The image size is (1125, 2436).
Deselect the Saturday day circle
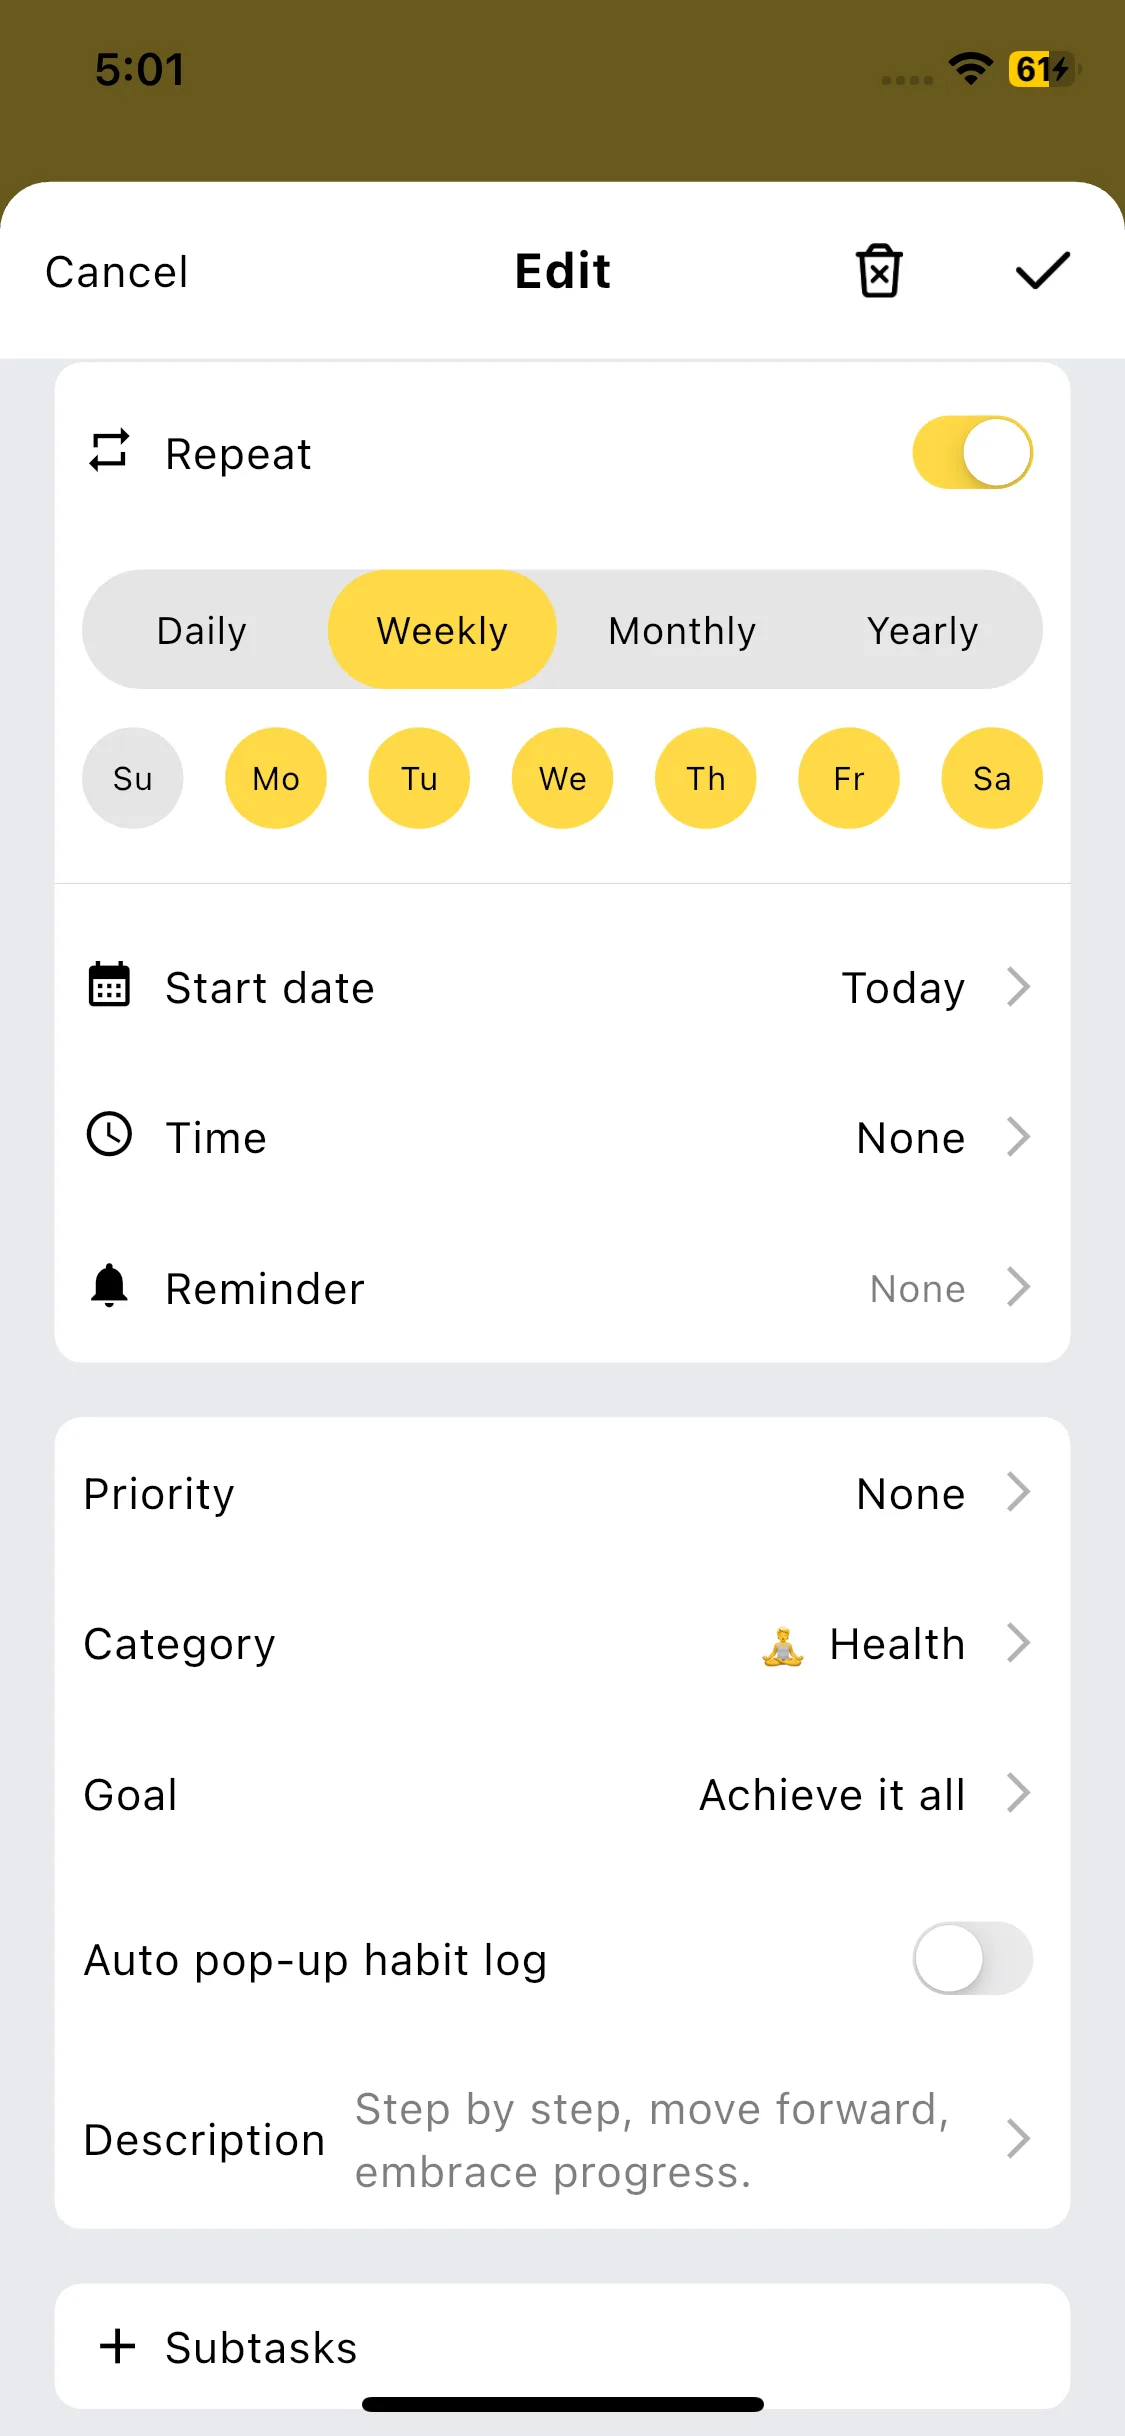point(991,778)
